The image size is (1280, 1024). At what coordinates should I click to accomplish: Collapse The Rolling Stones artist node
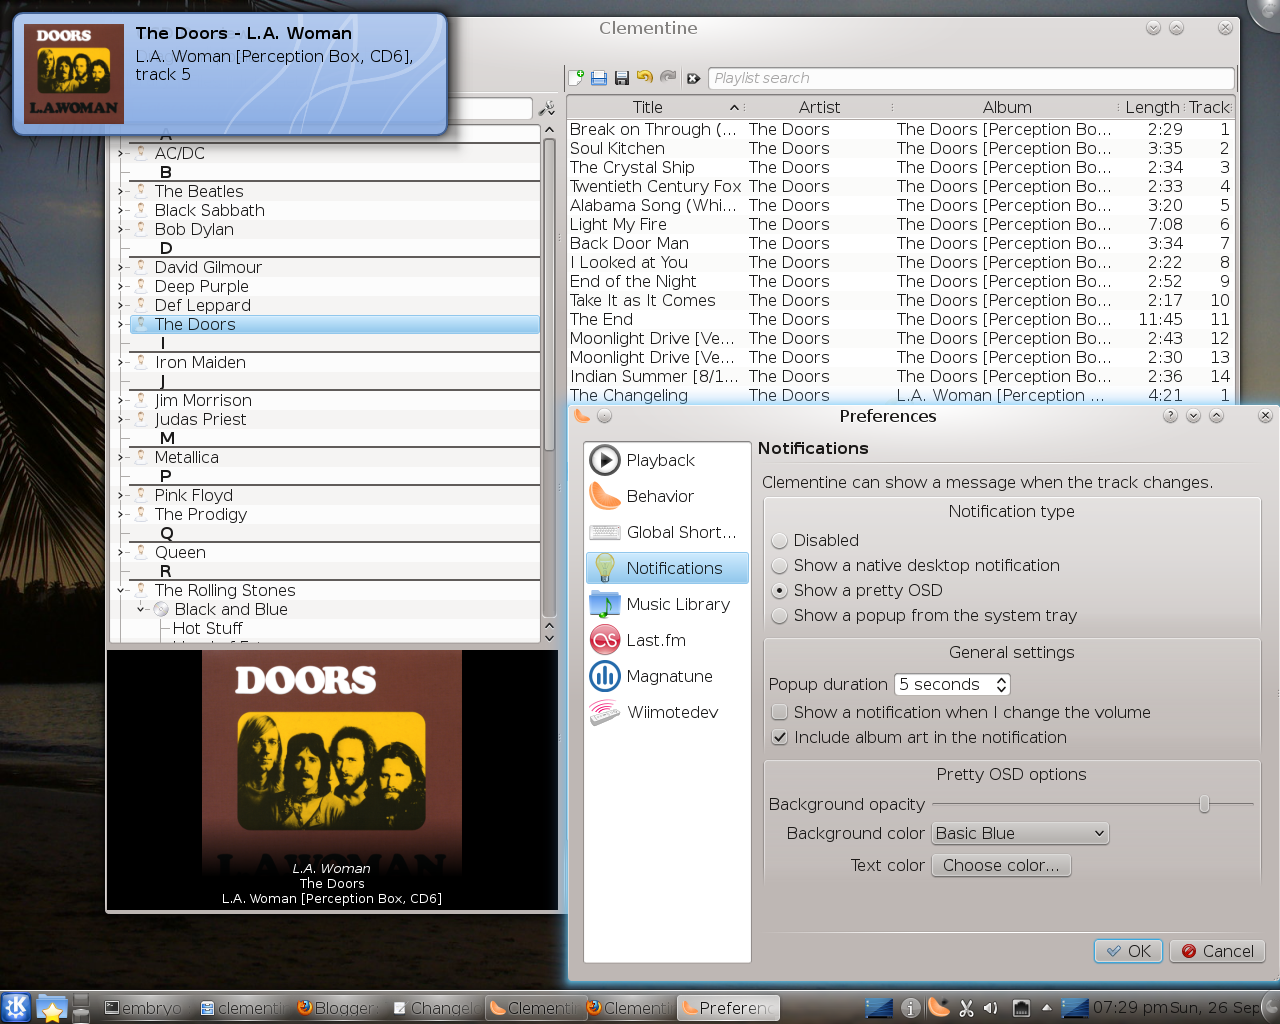click(x=120, y=590)
